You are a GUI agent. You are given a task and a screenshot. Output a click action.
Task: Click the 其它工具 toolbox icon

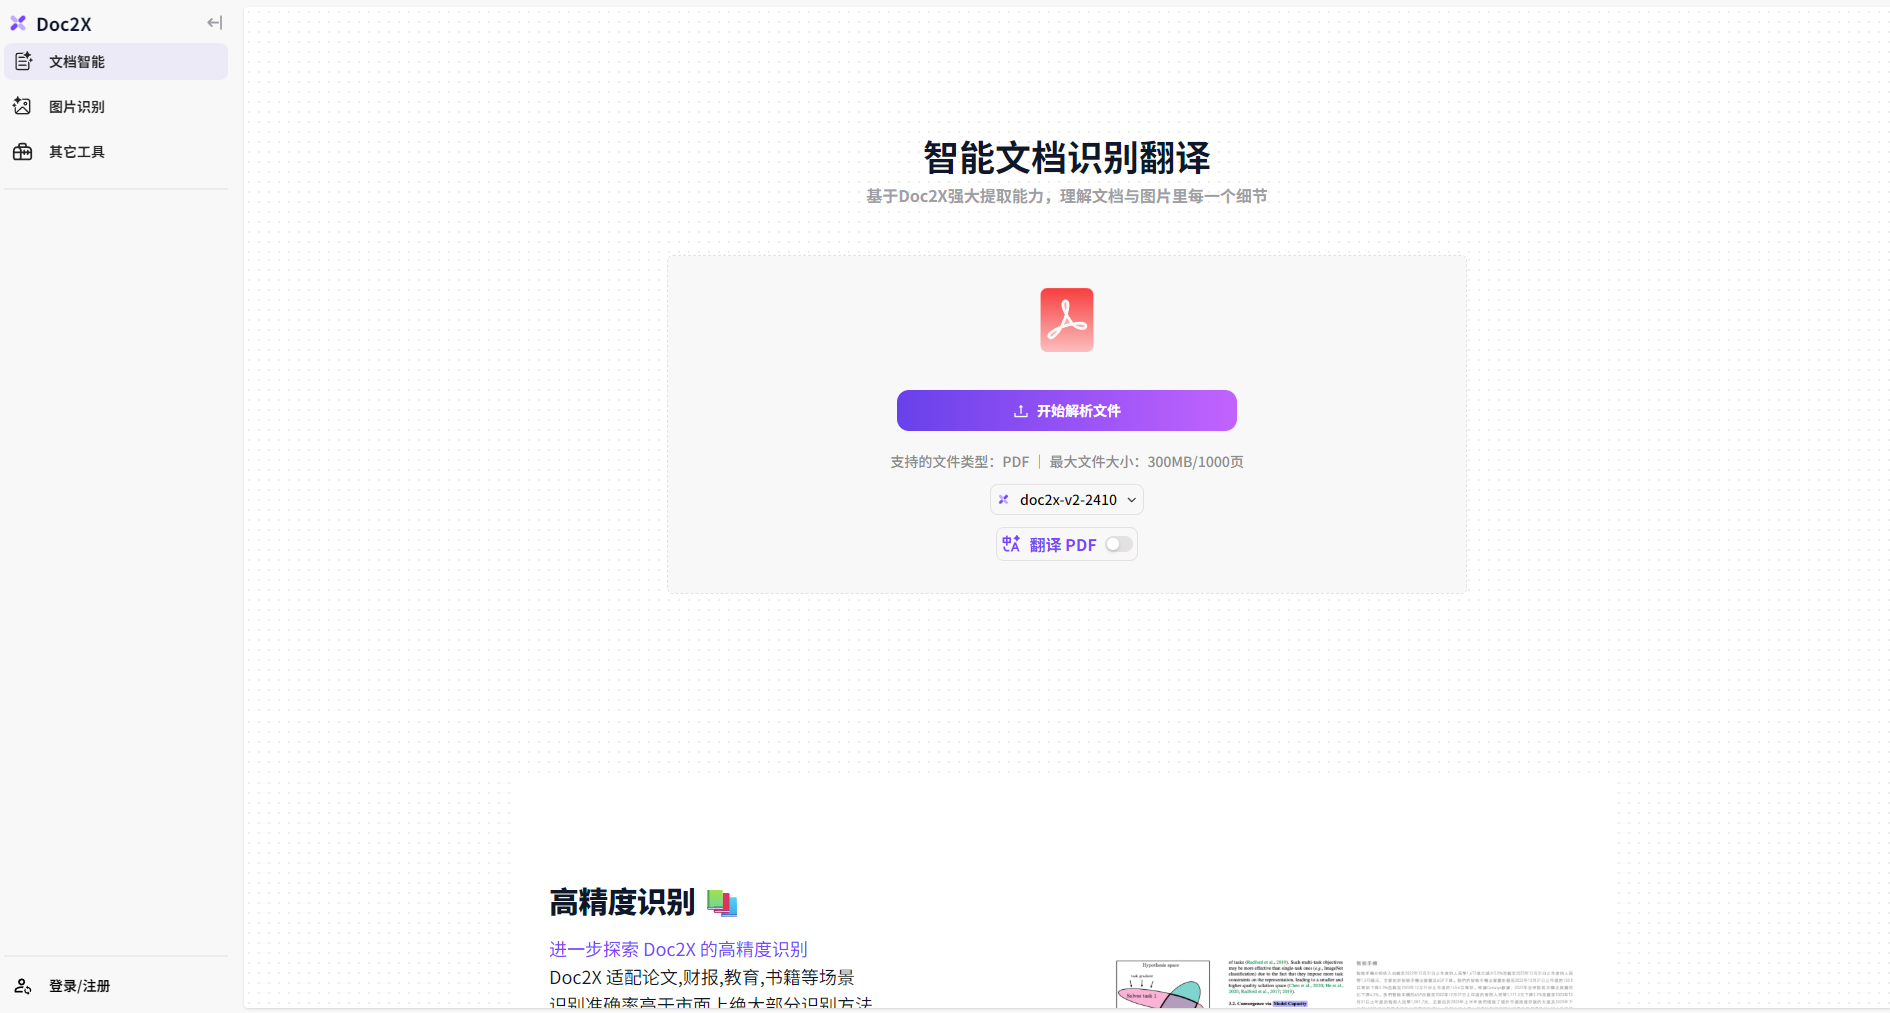point(22,152)
